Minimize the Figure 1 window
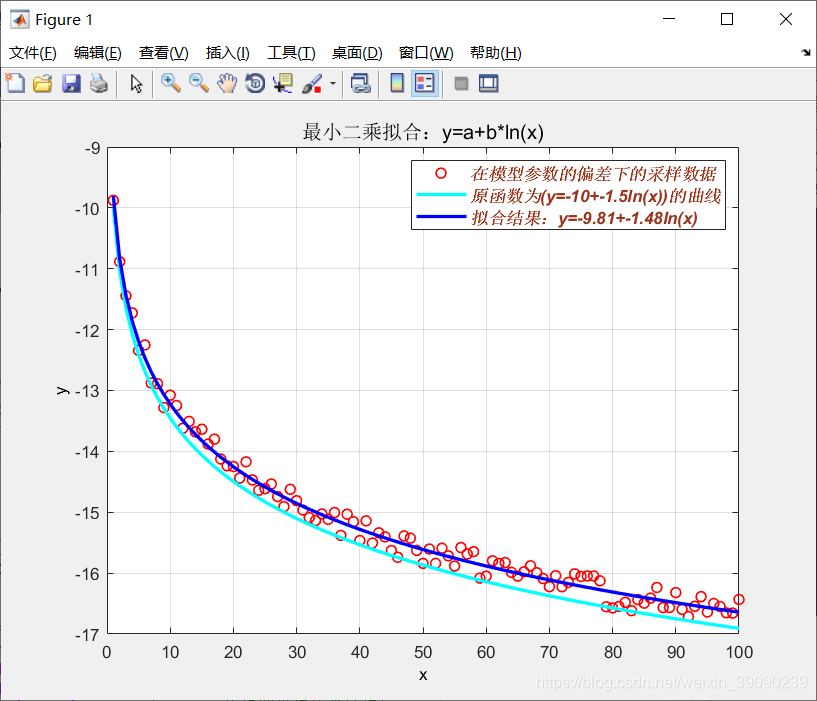 (669, 19)
